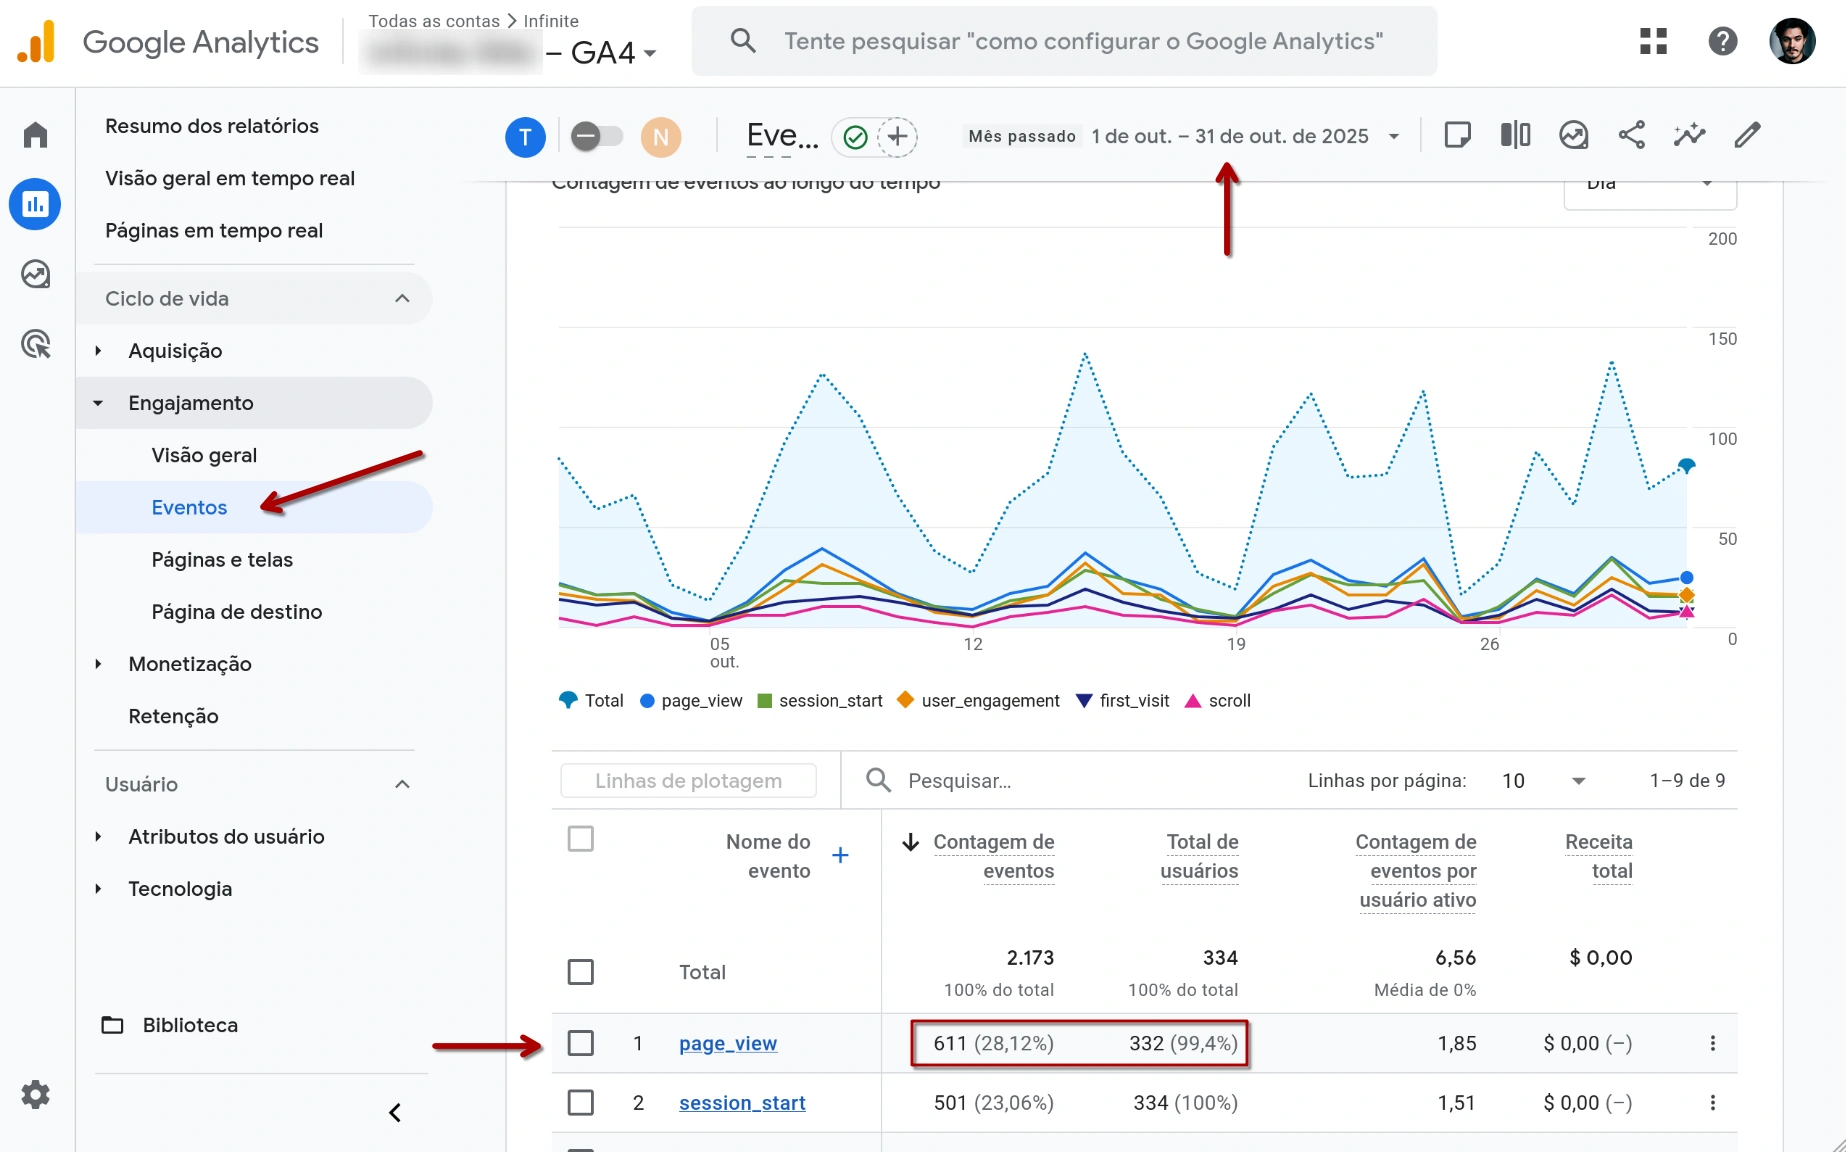Go to Home from the left rail

tap(35, 134)
